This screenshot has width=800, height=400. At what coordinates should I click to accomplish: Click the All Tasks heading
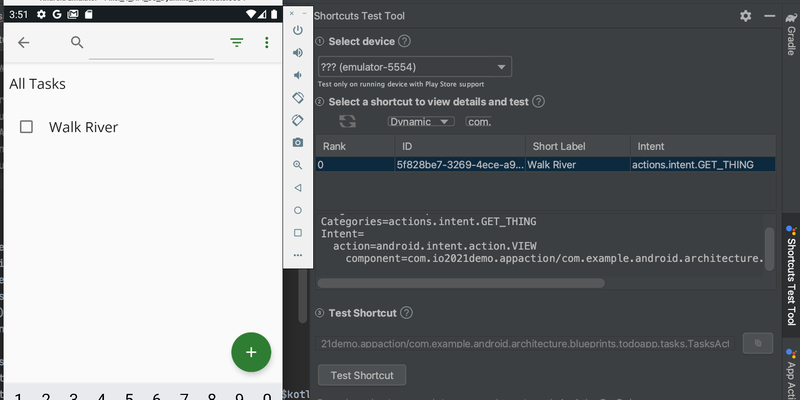(x=37, y=84)
